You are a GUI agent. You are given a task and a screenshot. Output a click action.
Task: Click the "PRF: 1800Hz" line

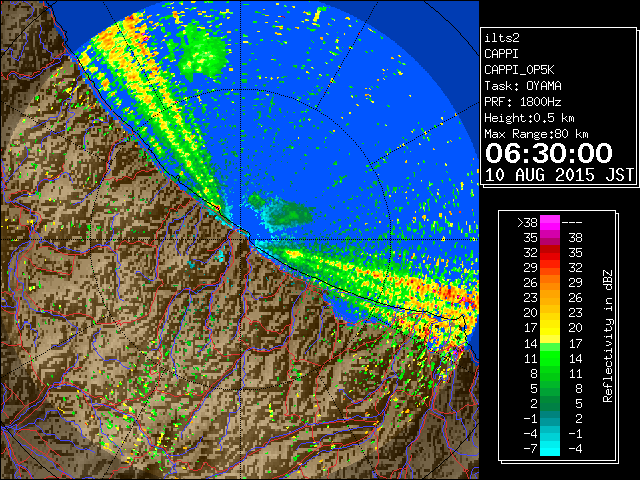click(x=523, y=102)
